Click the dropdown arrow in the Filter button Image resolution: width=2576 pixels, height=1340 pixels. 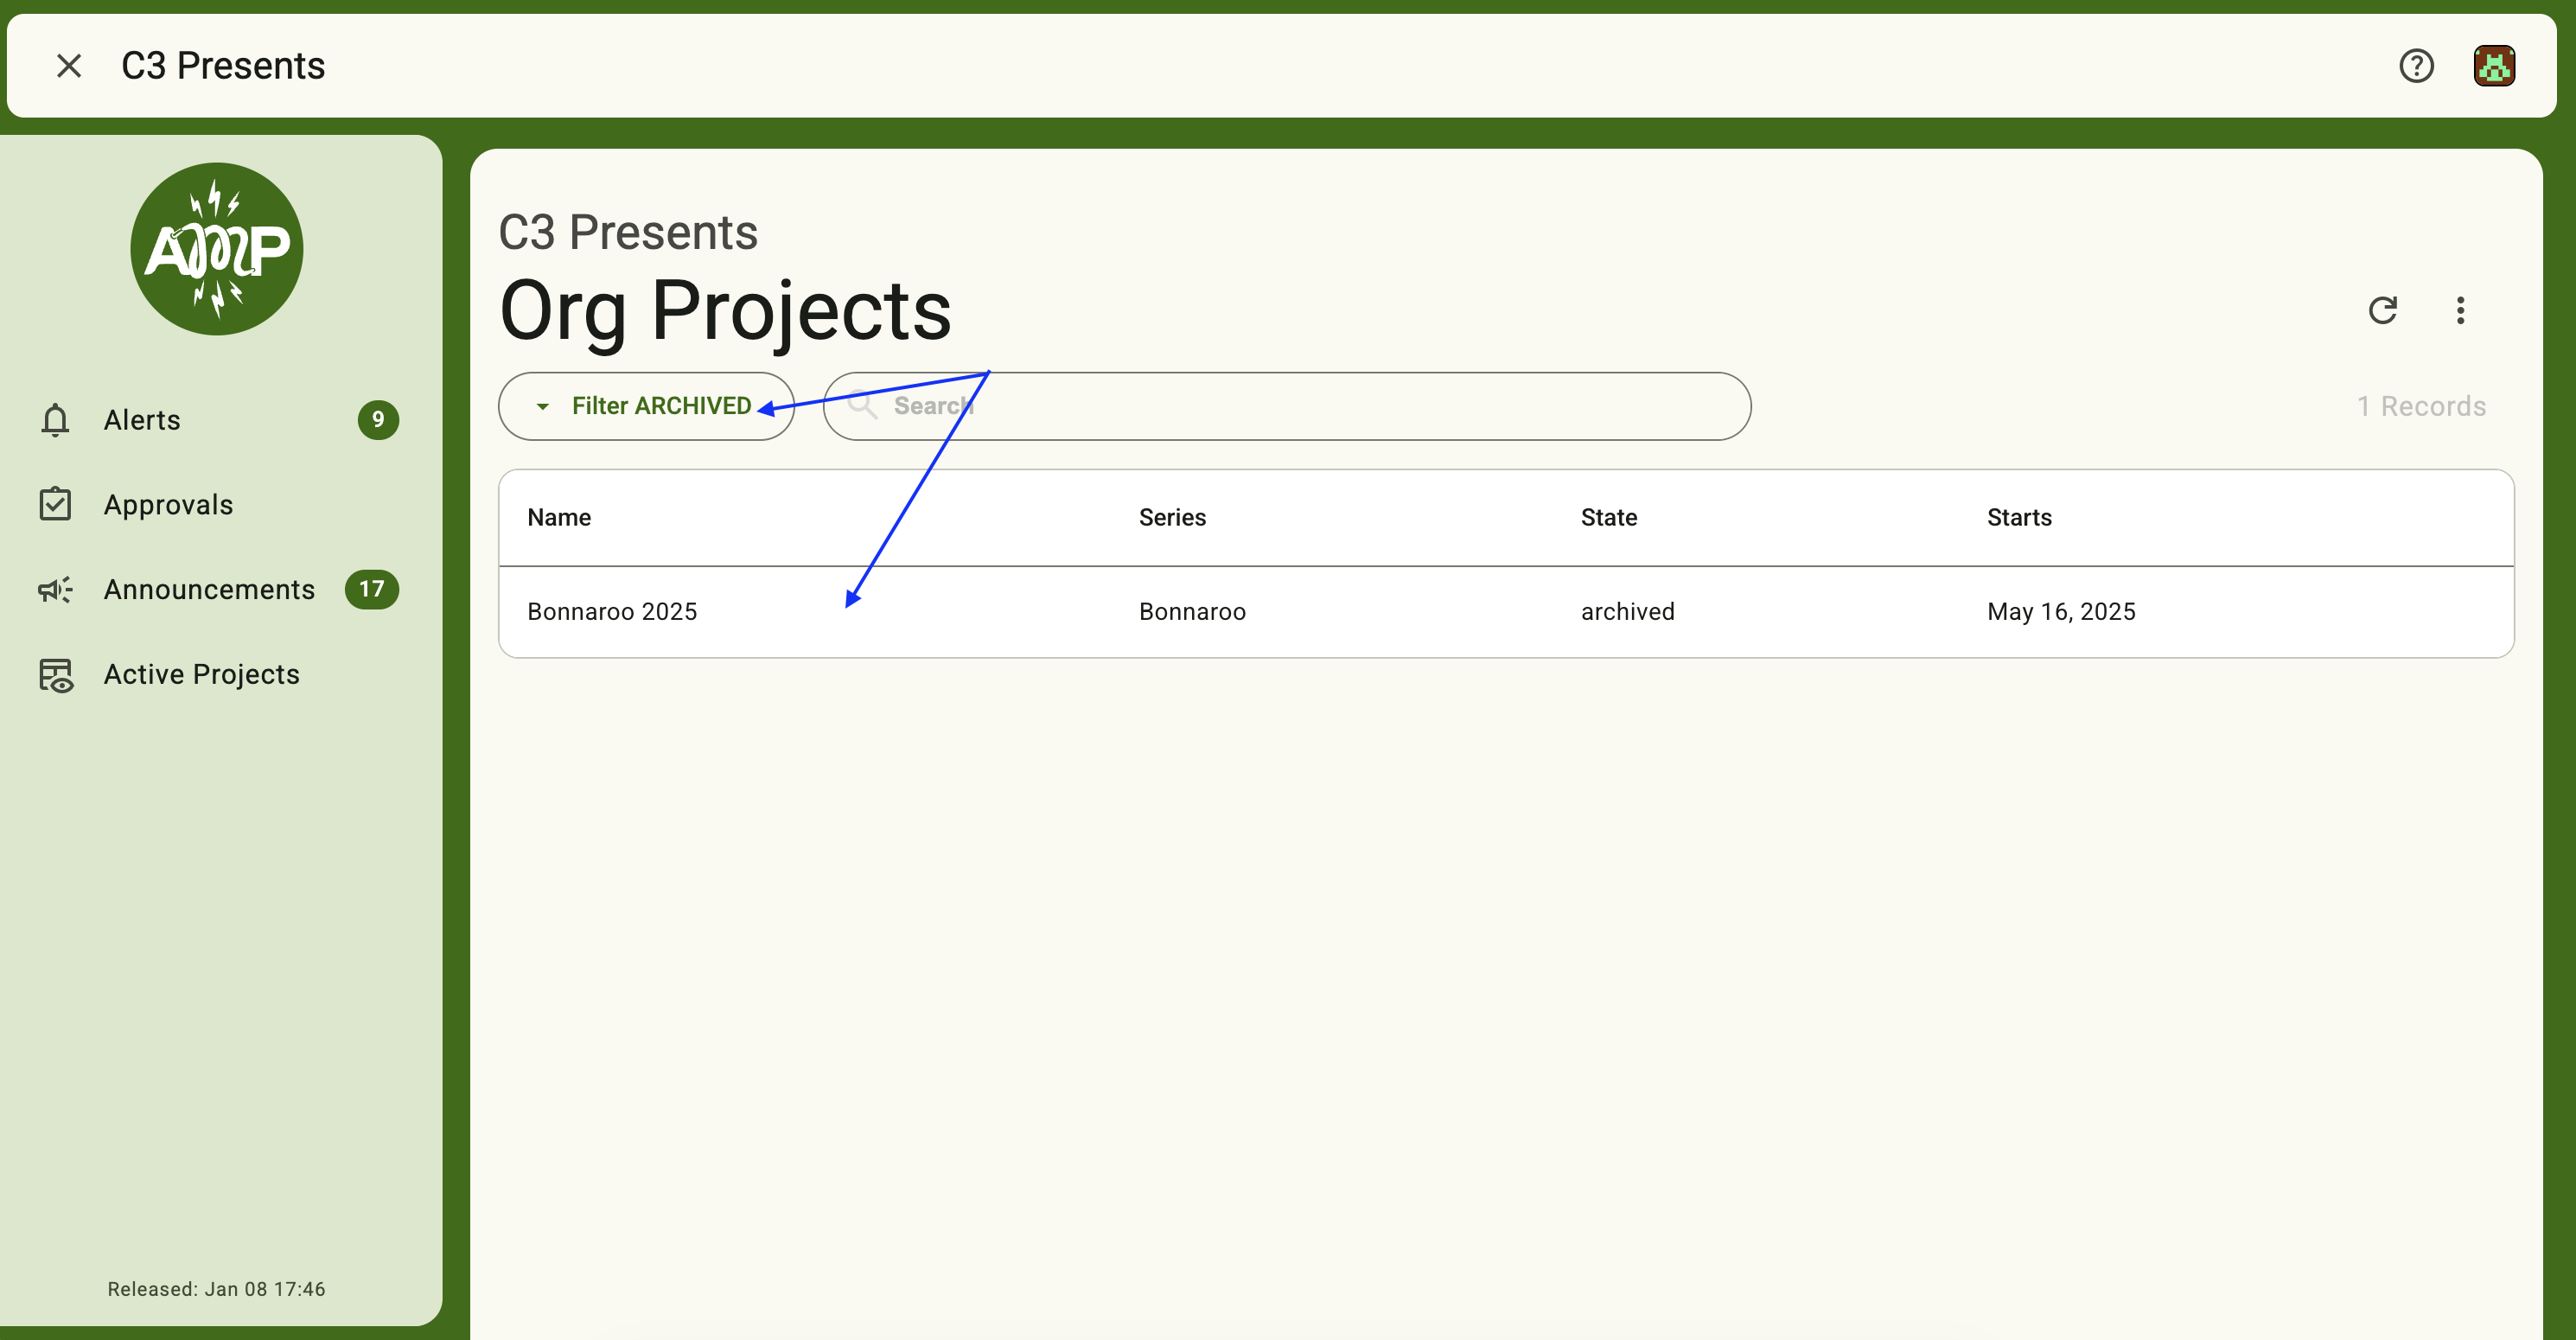[542, 406]
